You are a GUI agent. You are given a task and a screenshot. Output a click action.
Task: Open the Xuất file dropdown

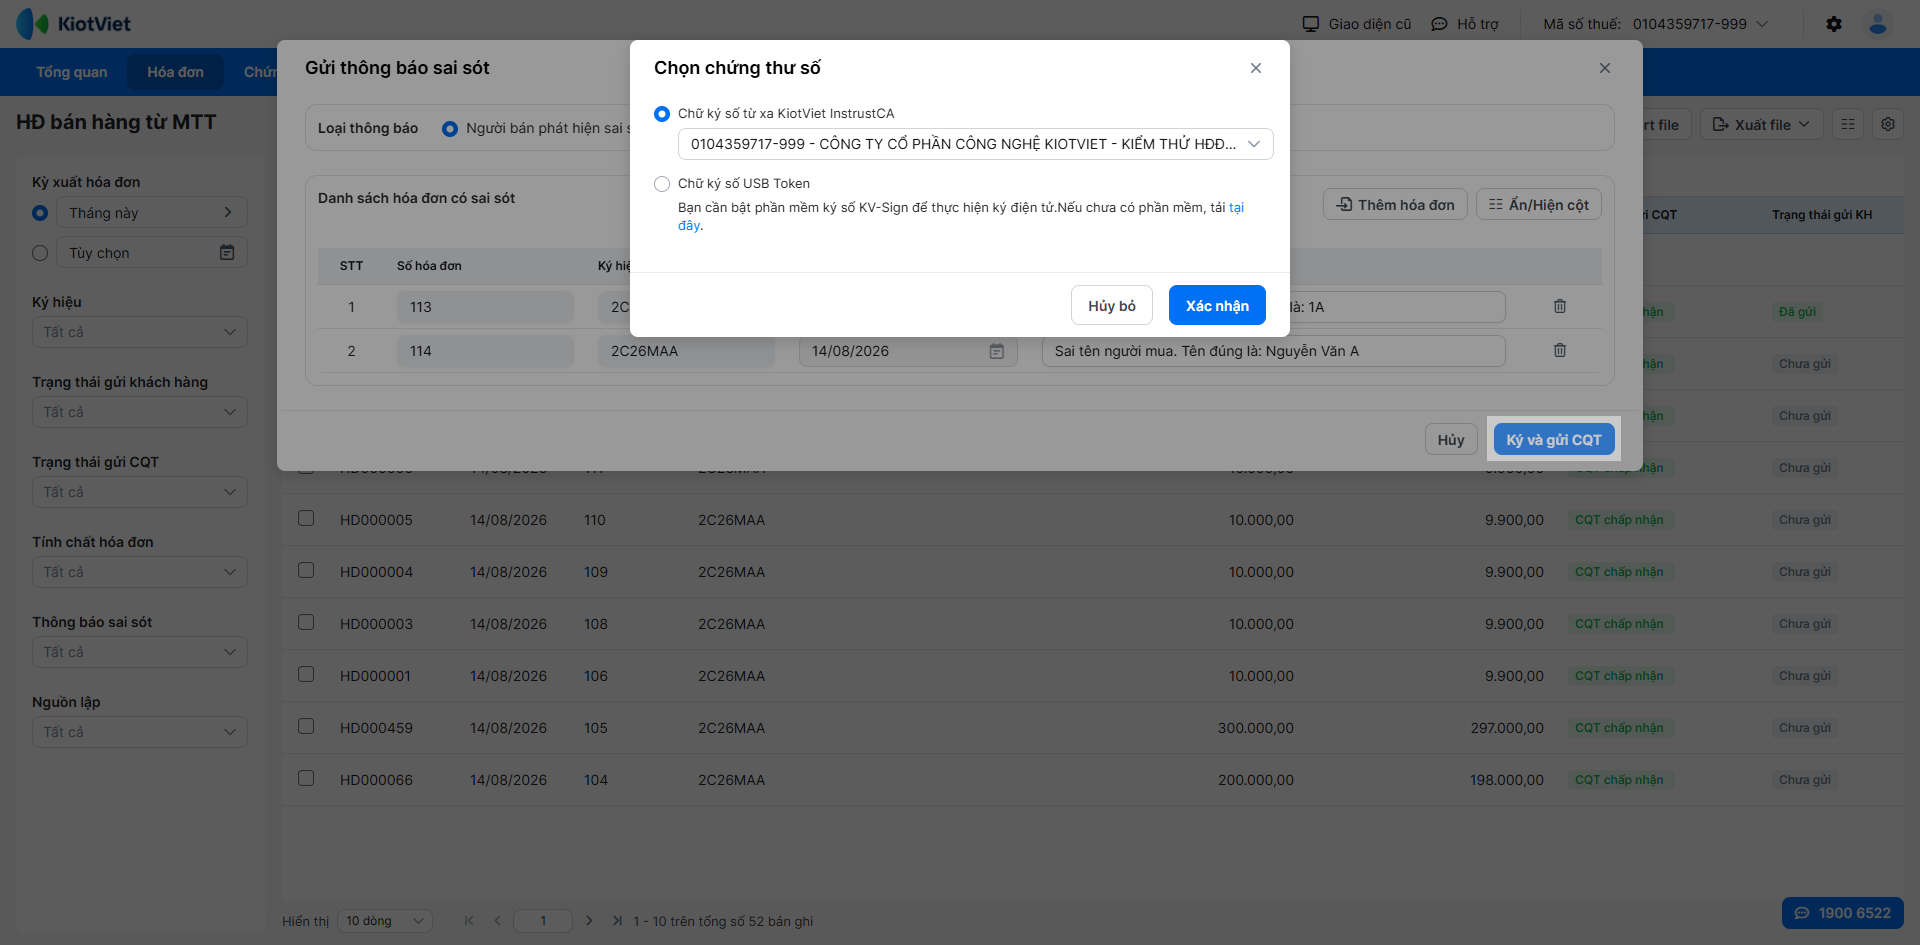(1762, 125)
